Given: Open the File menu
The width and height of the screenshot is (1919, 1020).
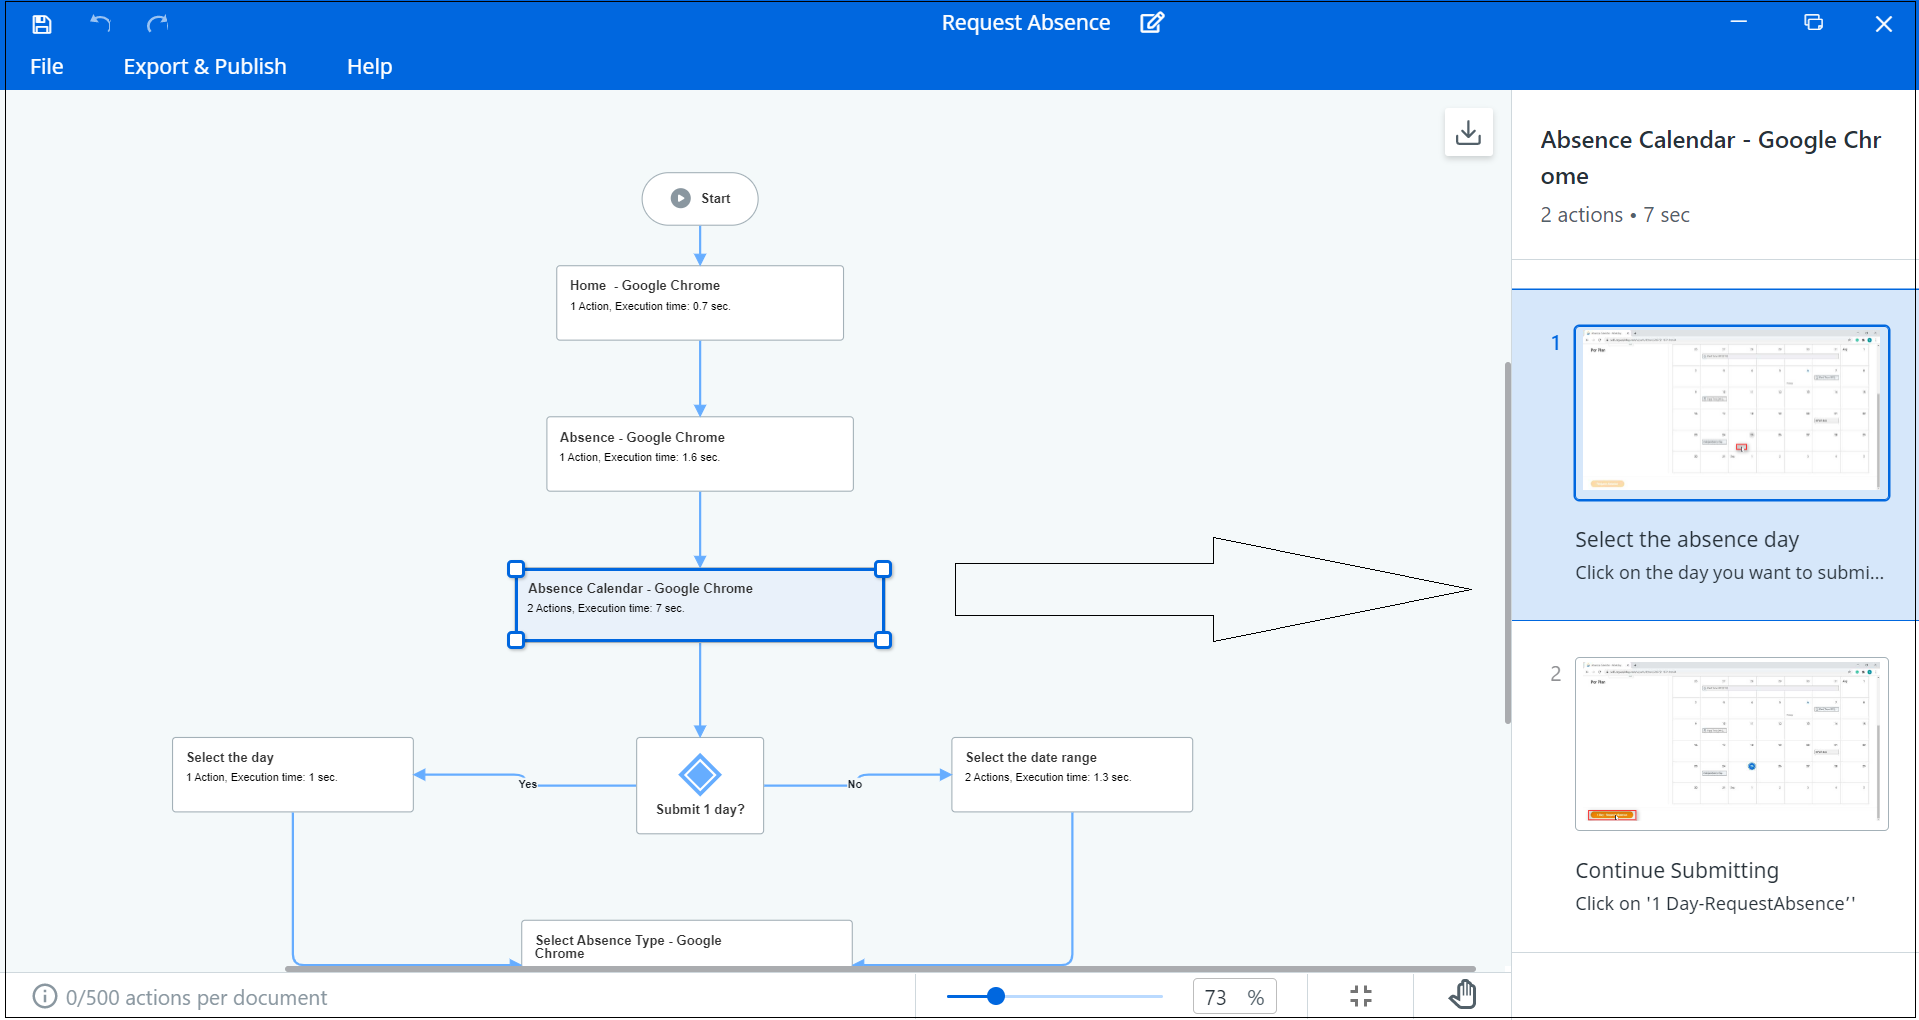Looking at the screenshot, I should [47, 67].
